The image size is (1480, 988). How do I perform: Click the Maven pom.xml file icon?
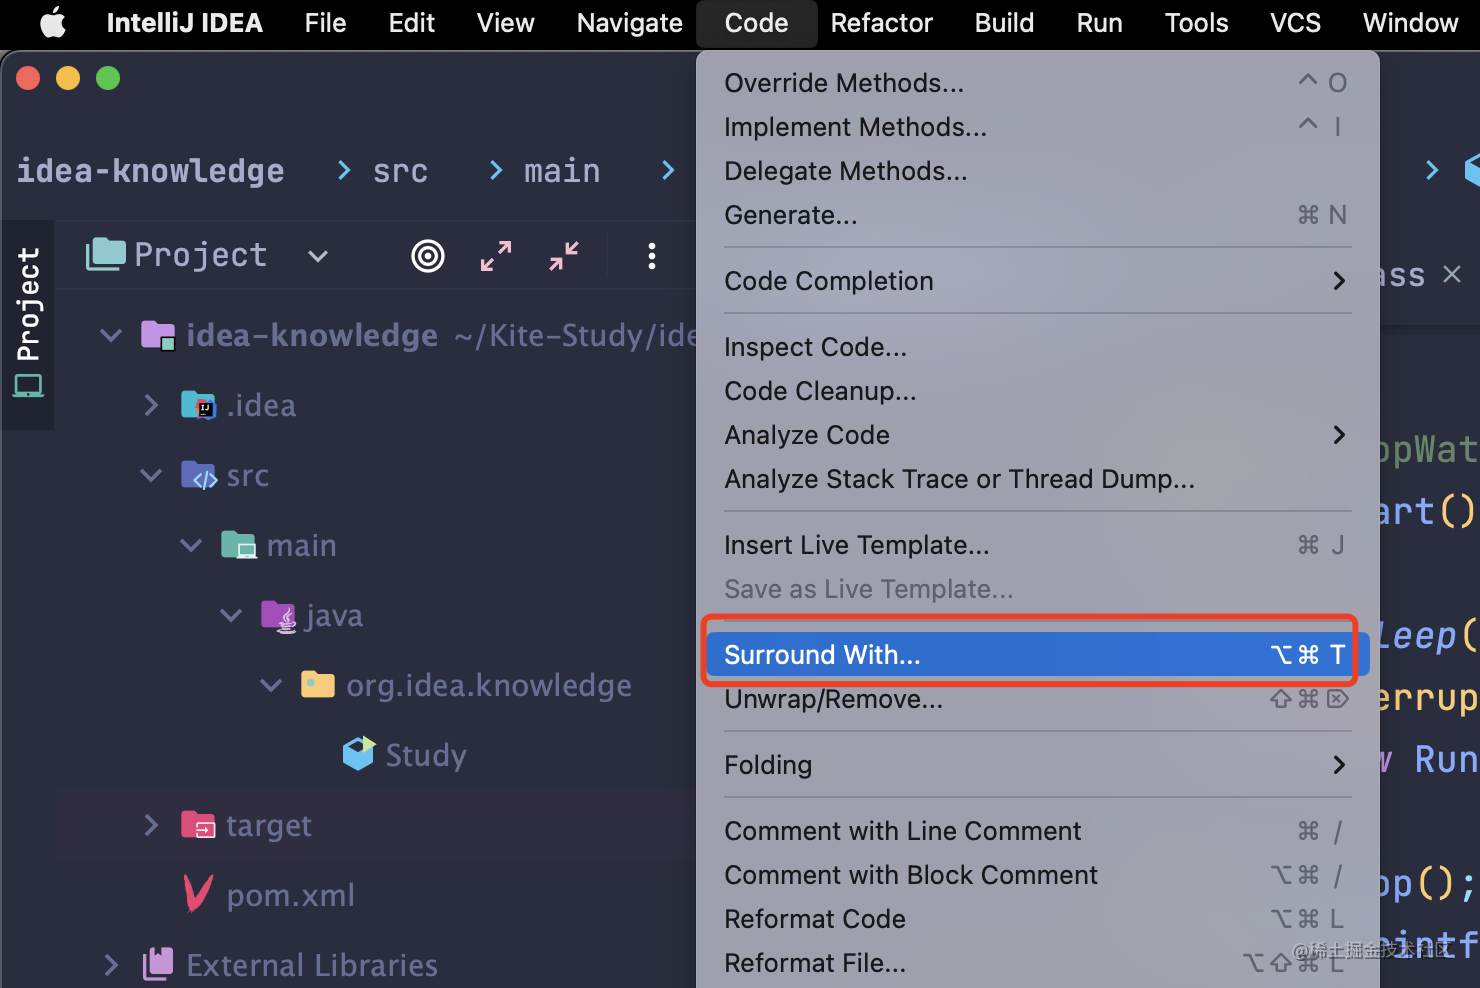point(198,894)
